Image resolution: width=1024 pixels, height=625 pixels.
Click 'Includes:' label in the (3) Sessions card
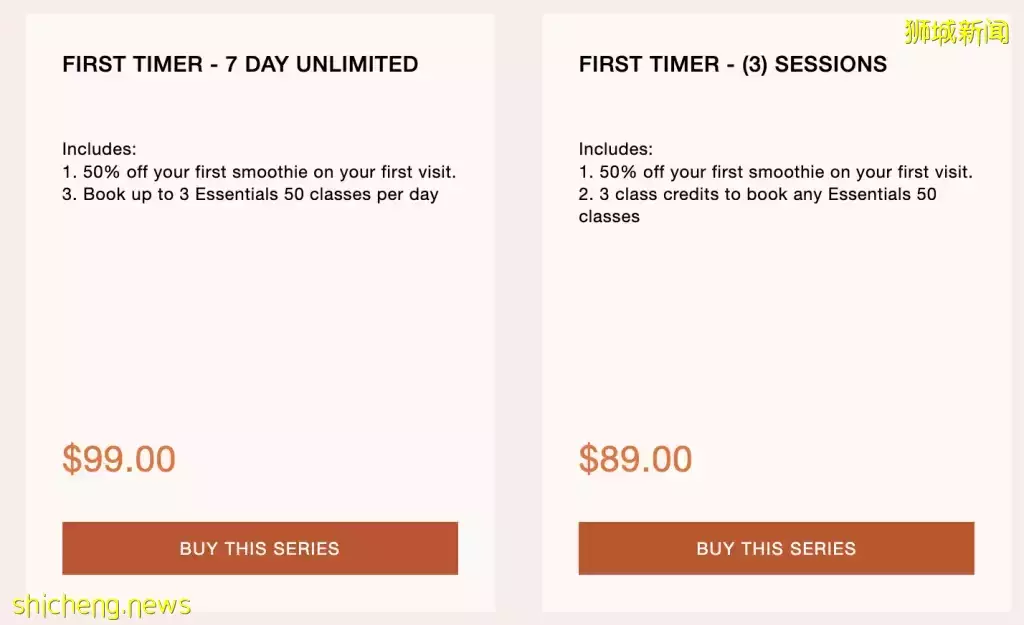[615, 149]
